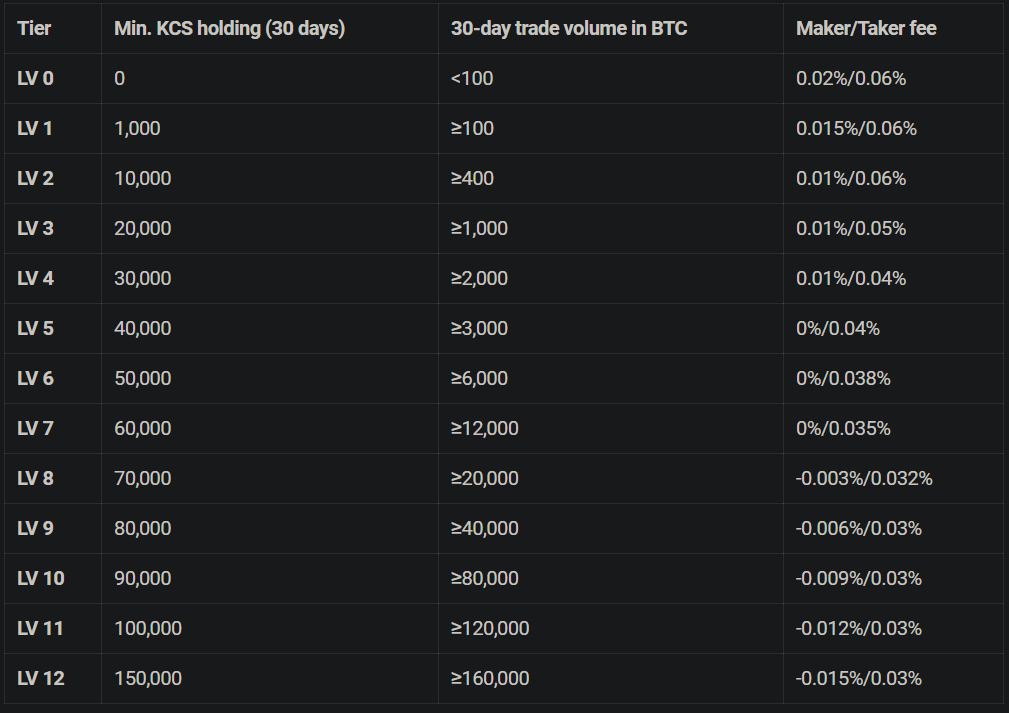Select the LV 12 tier label
The height and width of the screenshot is (713, 1009).
point(41,678)
